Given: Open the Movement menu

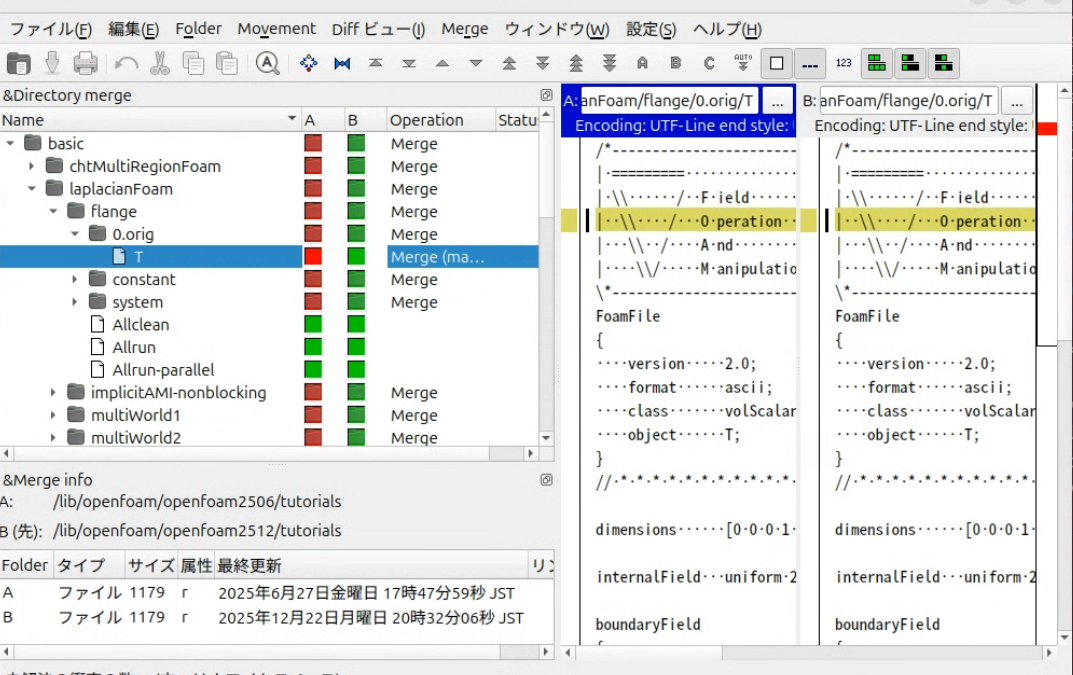Looking at the screenshot, I should [276, 29].
